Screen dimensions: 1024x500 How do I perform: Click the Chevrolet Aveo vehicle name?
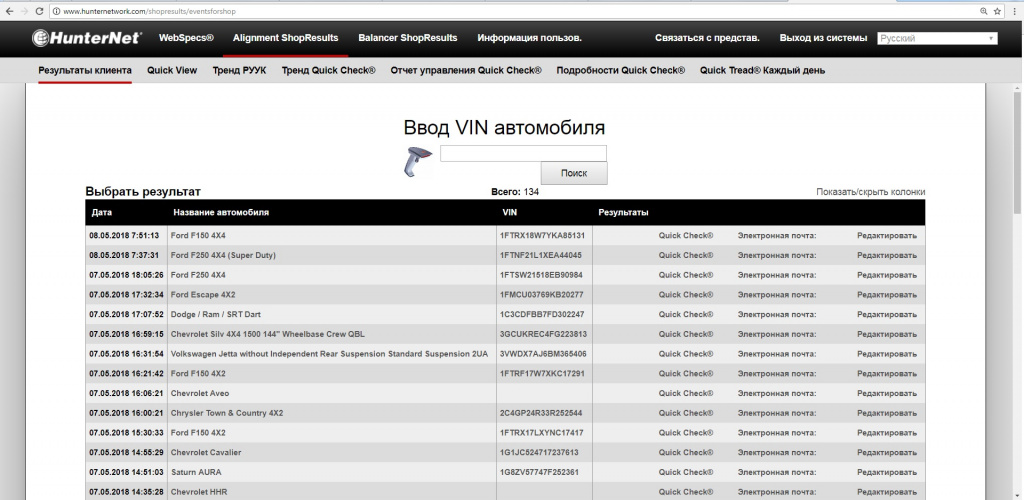[200, 393]
